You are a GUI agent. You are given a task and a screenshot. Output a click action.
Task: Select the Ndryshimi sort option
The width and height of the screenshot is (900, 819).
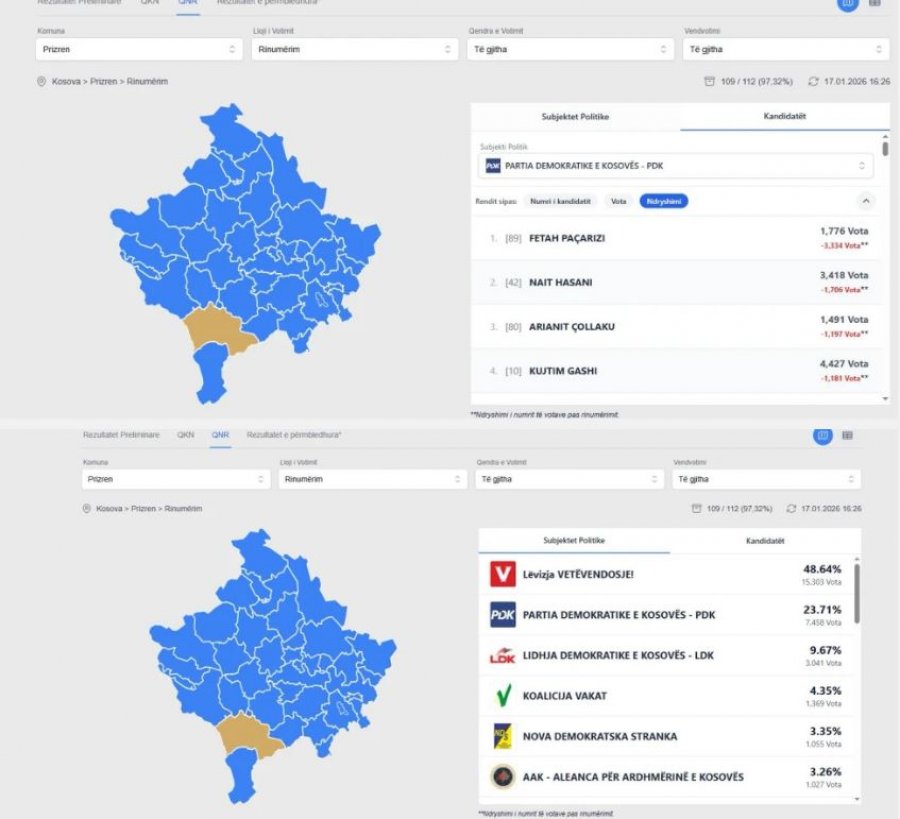(x=664, y=201)
